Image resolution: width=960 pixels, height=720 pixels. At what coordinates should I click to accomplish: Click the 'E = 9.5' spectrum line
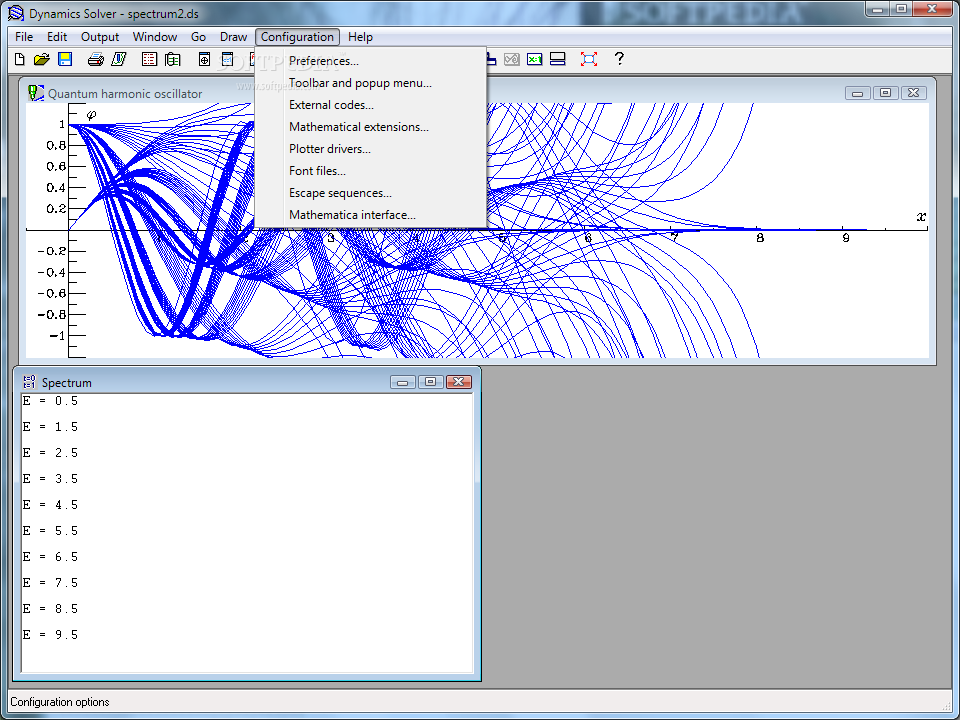(50, 635)
